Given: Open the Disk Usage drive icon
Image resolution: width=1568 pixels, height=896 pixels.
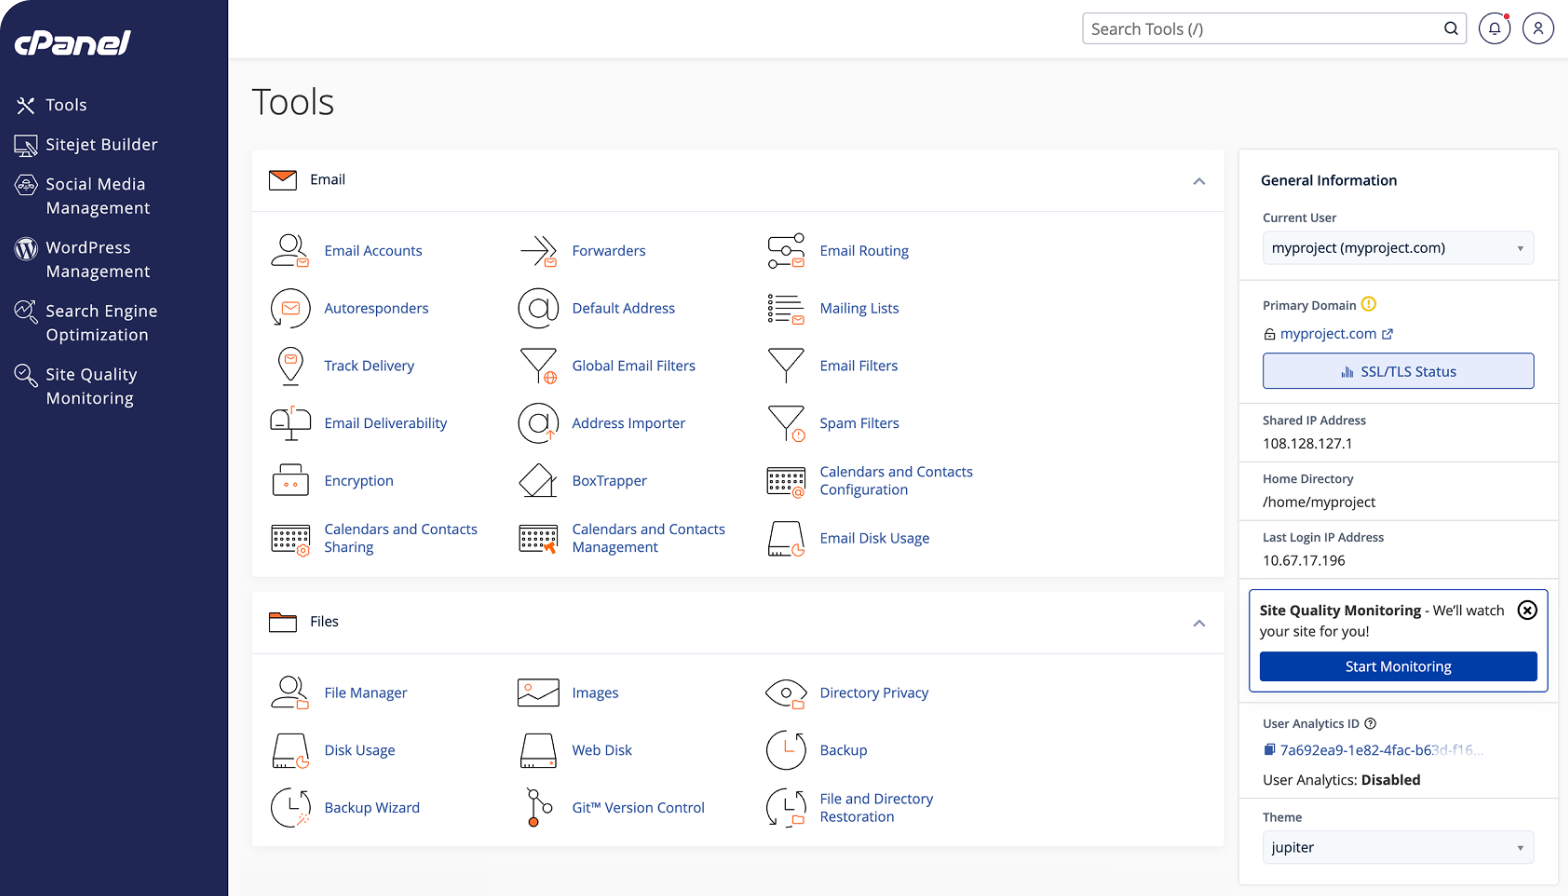Looking at the screenshot, I should (290, 750).
